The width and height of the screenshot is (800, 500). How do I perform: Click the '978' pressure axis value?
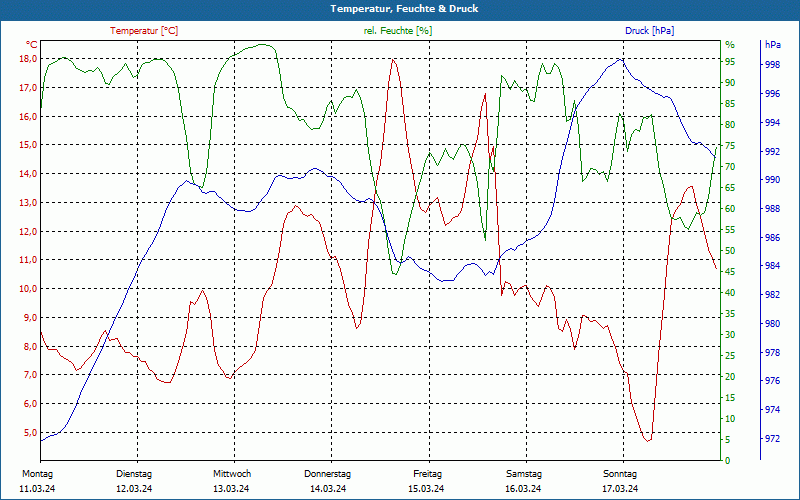tap(772, 353)
